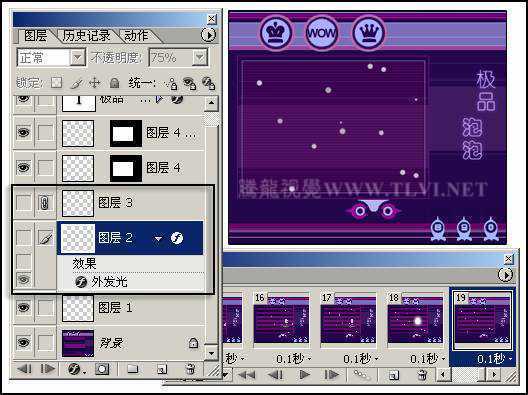Screen dimensions: 528x395
Task: Click the link chain icon on 图层 3
Action: tap(45, 203)
